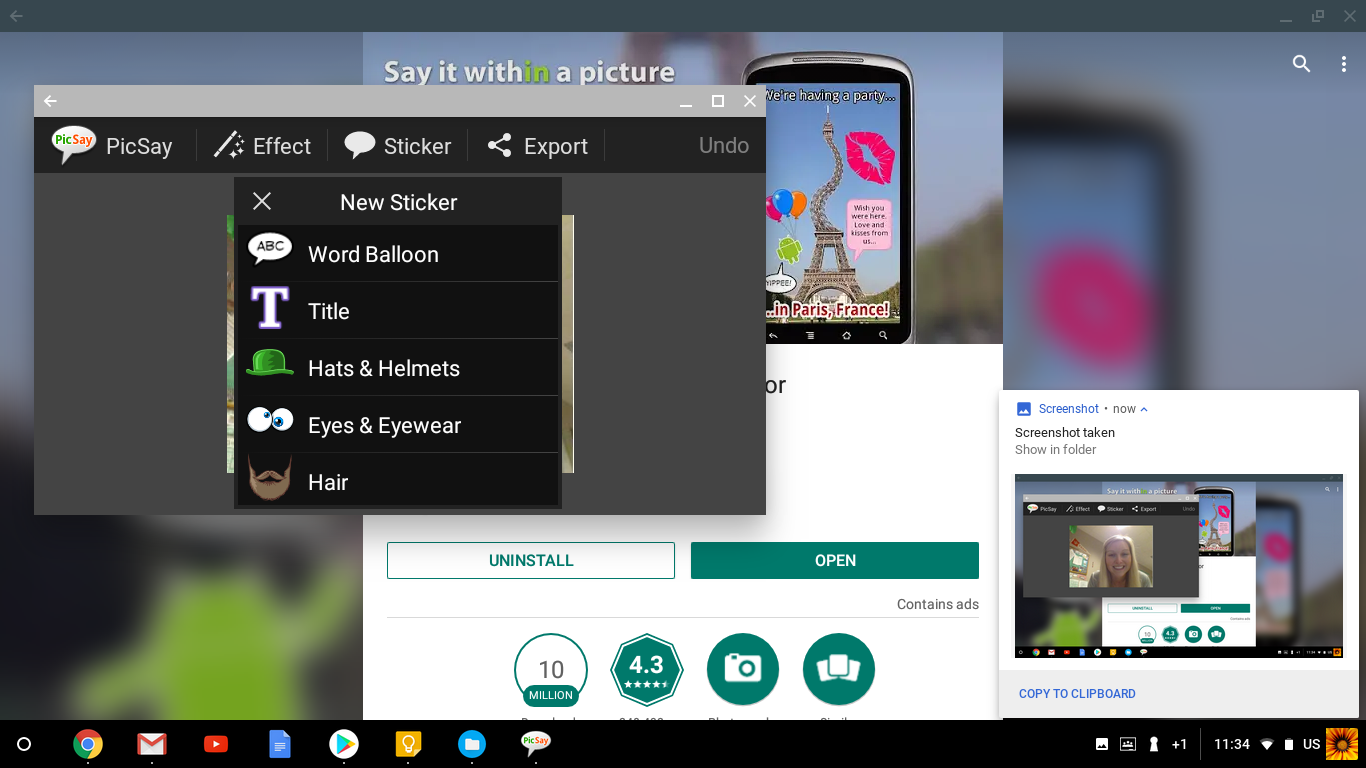Screen dimensions: 1366x768
Task: Open Google Keep from the shelf
Action: (x=408, y=744)
